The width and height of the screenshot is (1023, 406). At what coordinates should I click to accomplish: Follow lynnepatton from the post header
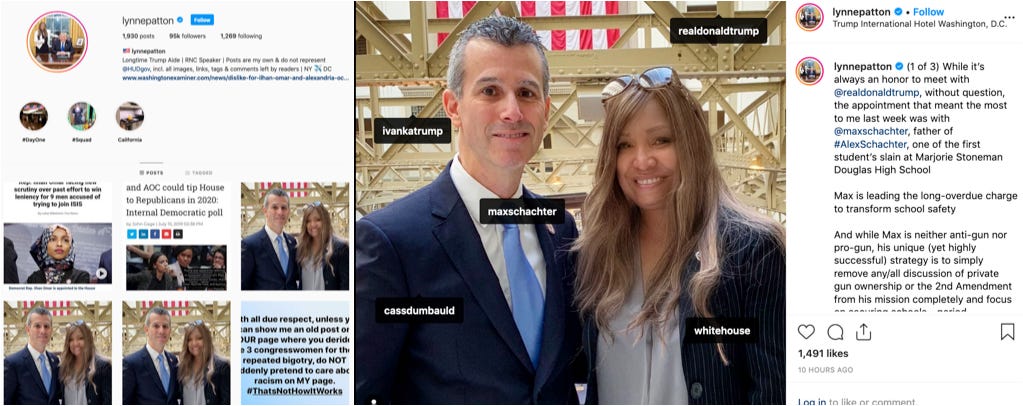point(928,12)
